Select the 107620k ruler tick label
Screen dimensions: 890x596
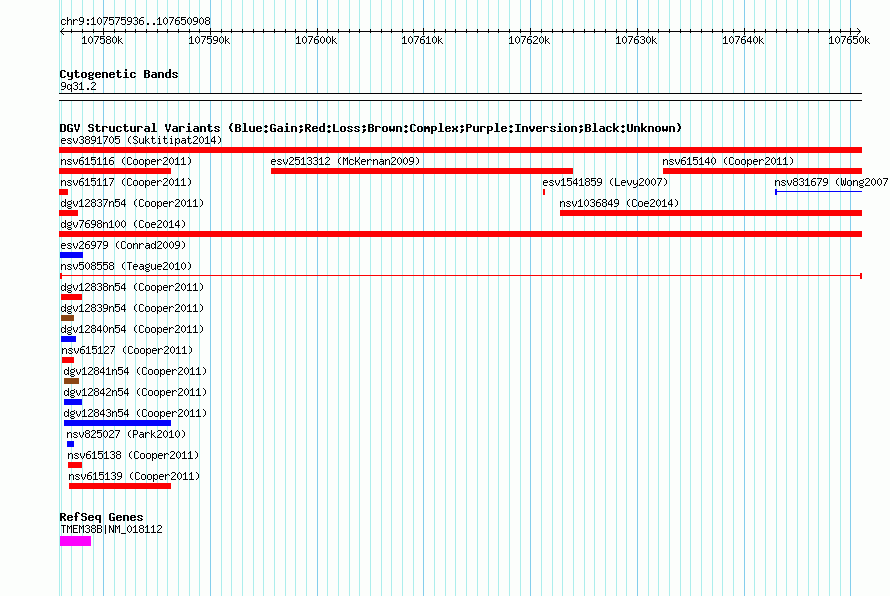point(529,40)
